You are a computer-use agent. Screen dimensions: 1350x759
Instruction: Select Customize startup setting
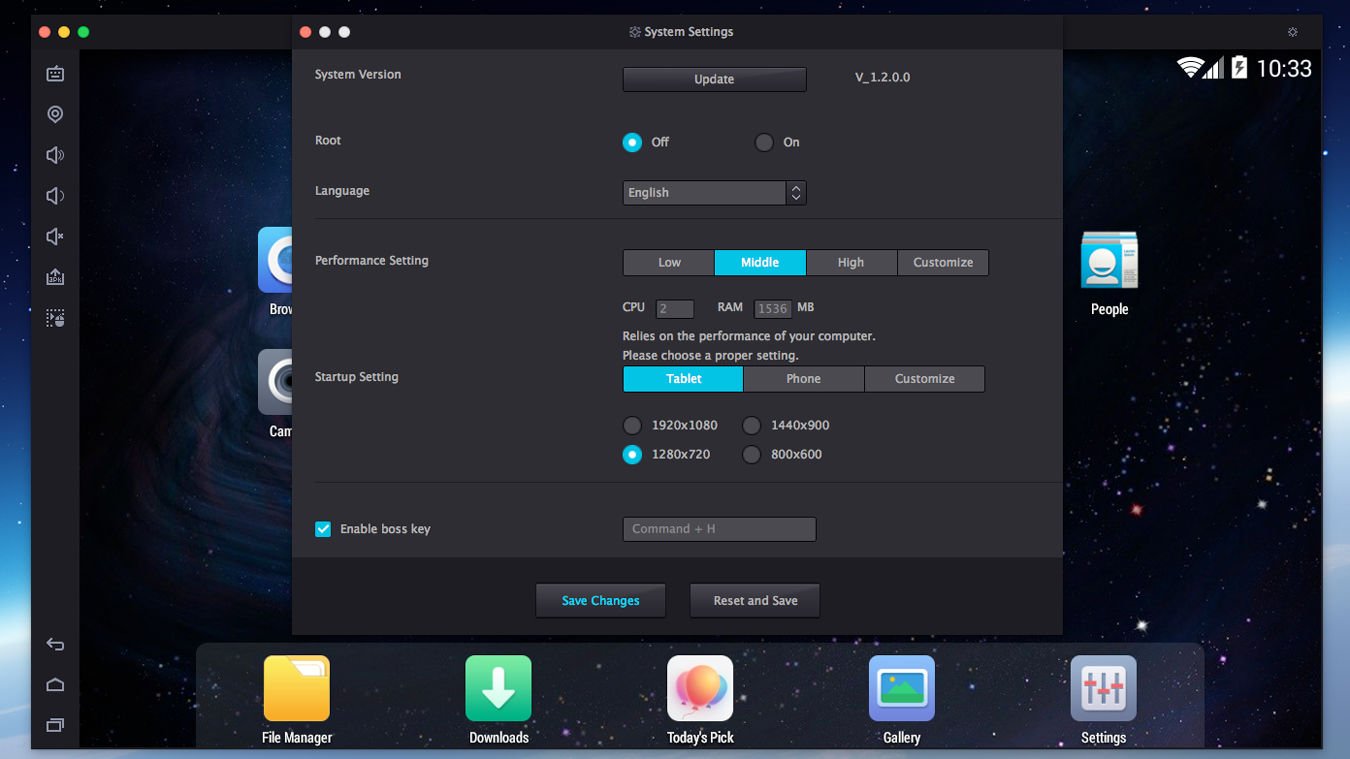click(925, 378)
